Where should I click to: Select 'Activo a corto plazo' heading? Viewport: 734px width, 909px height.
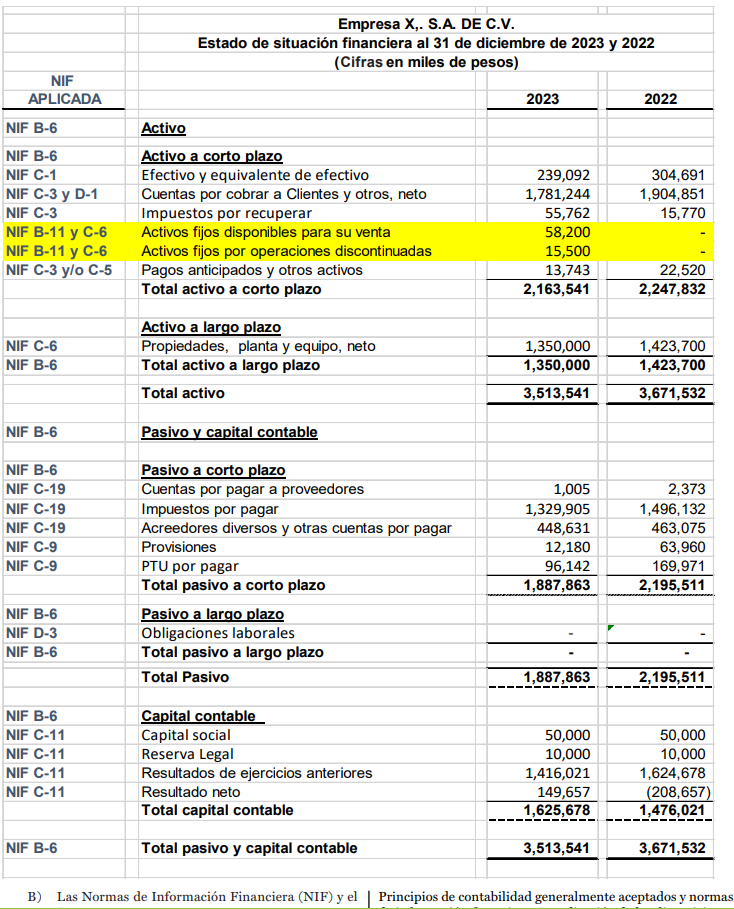point(212,156)
